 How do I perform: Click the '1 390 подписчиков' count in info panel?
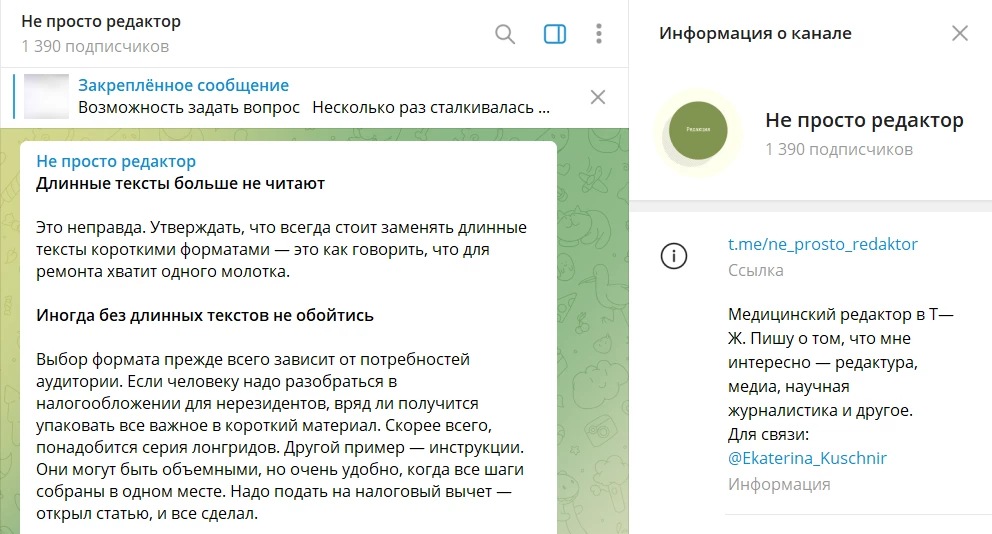click(x=839, y=150)
